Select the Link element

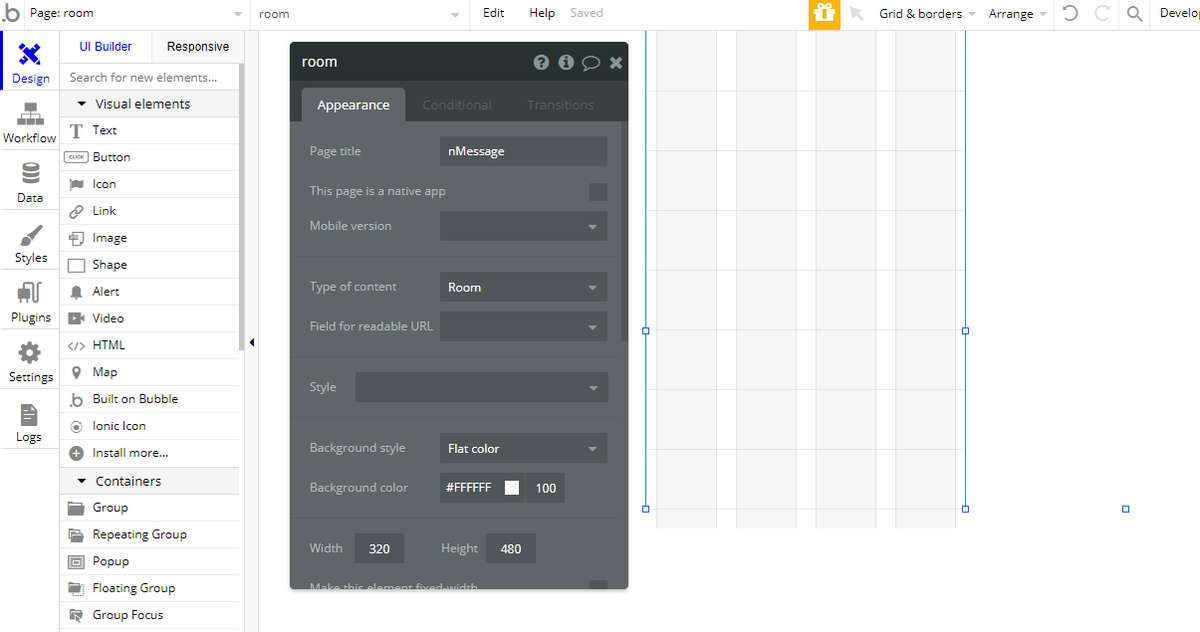pos(150,211)
